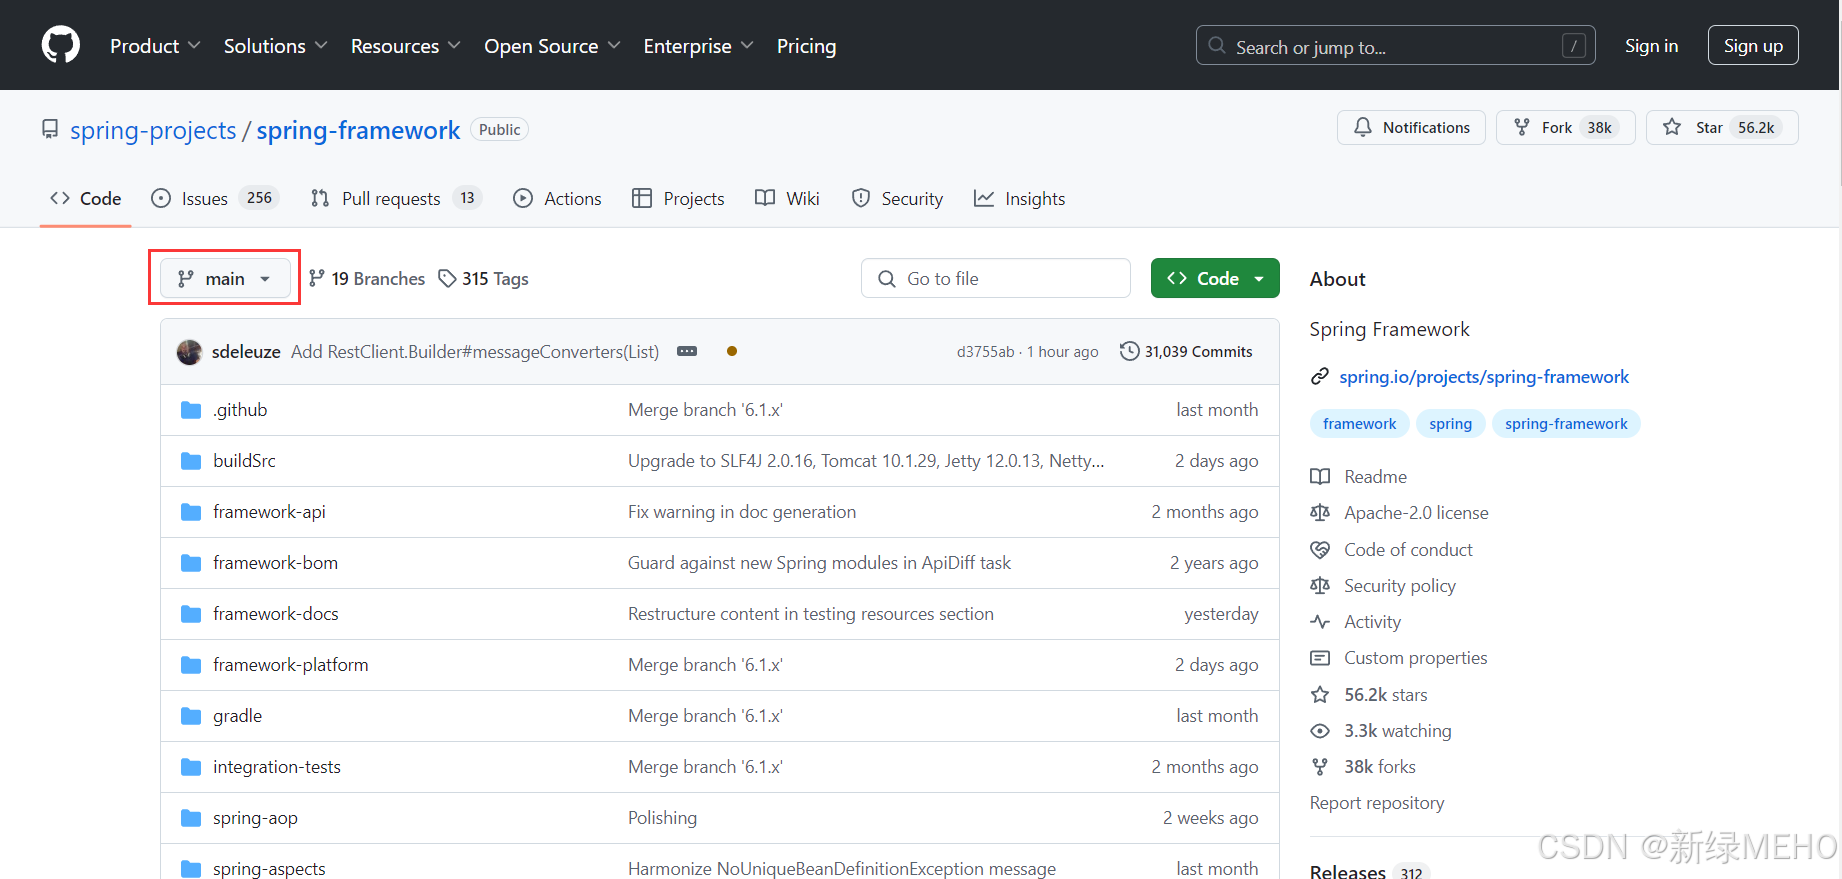Screen dimensions: 1842x879
Task: Click the GitHub Octocat logo
Action: [x=60, y=45]
